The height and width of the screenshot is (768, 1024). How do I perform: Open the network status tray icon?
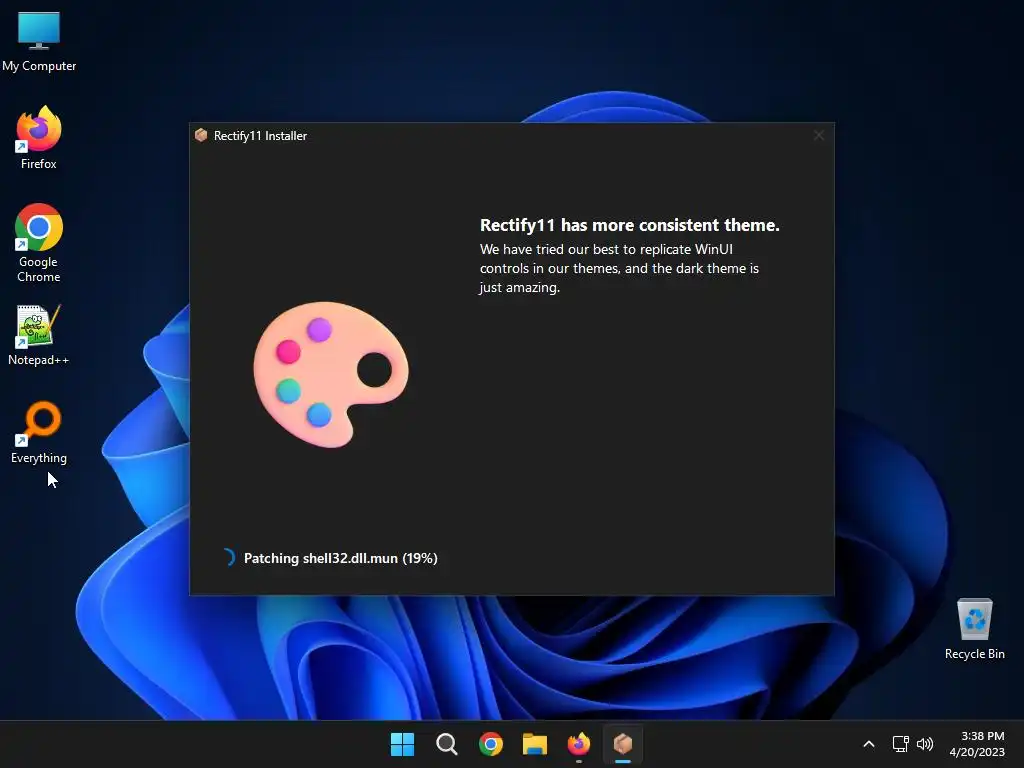[901, 744]
